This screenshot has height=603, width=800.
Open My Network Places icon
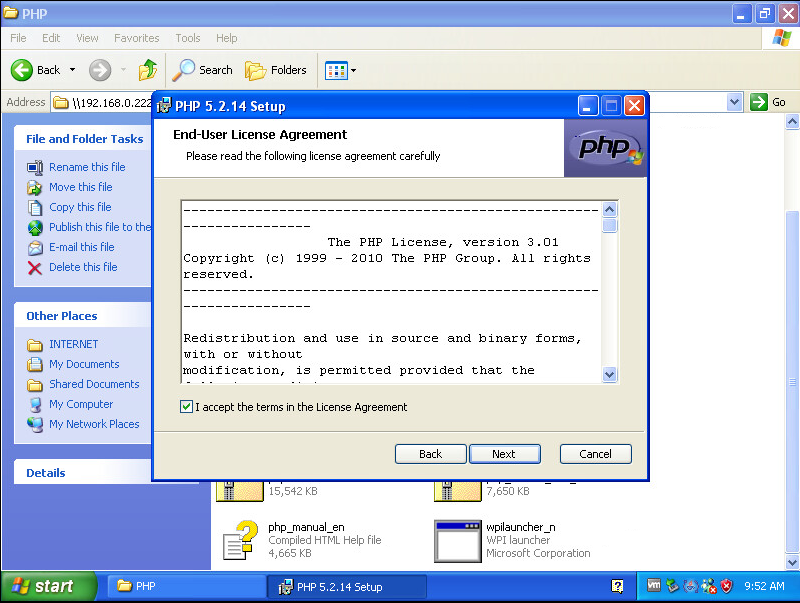tap(35, 424)
